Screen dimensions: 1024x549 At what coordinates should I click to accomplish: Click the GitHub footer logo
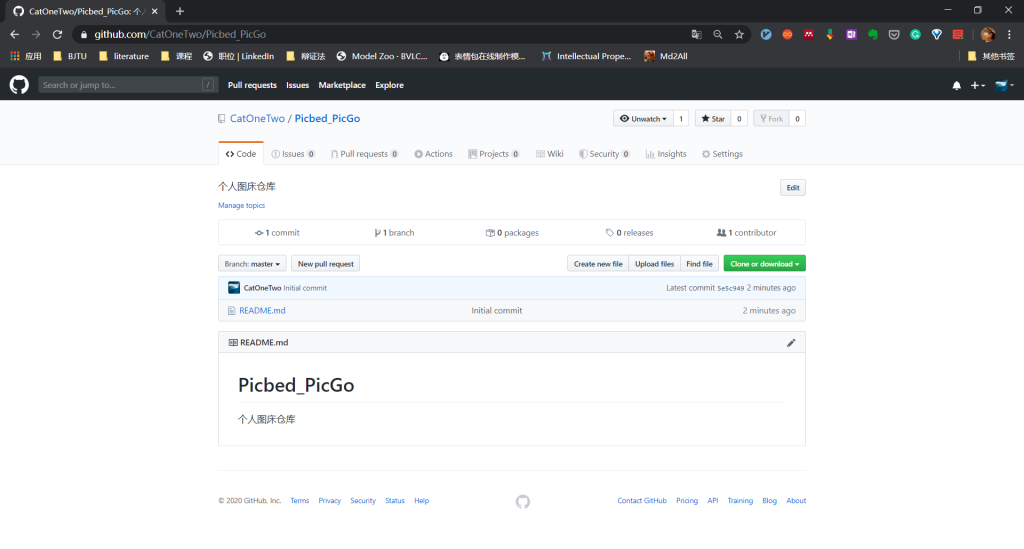pyautogui.click(x=522, y=501)
